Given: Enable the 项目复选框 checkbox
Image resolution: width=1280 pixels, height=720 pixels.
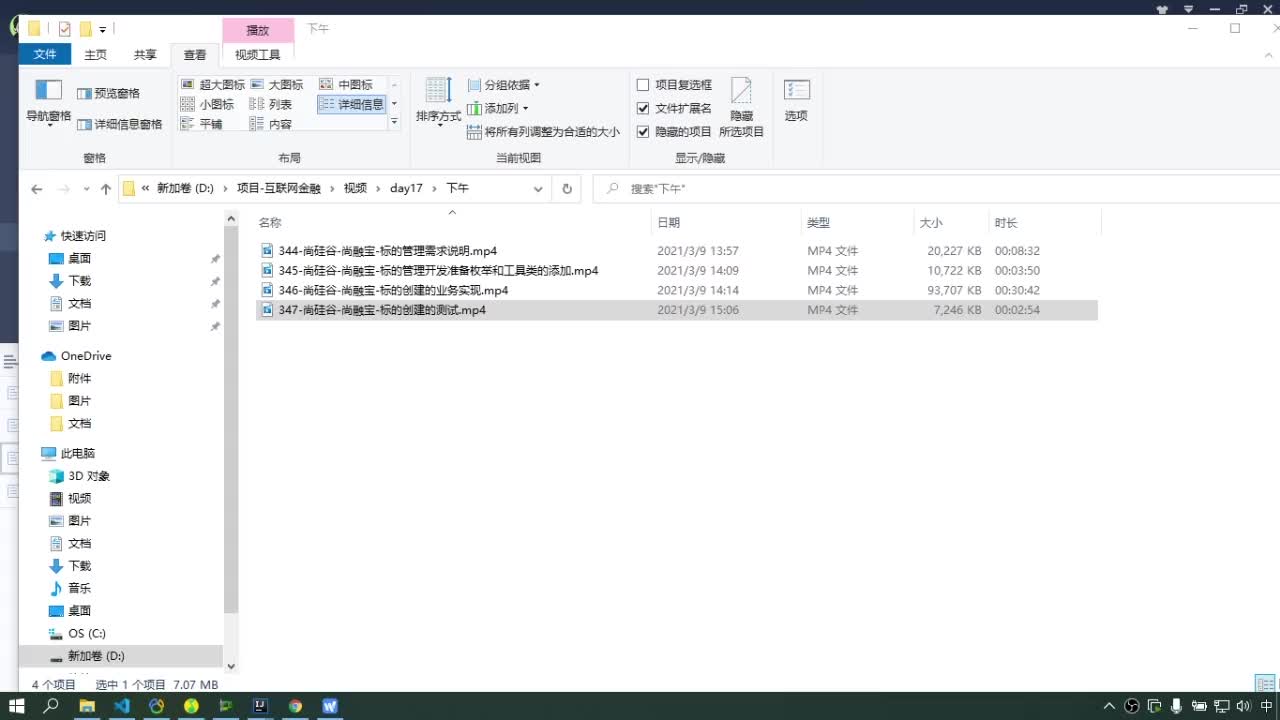Looking at the screenshot, I should [x=643, y=85].
